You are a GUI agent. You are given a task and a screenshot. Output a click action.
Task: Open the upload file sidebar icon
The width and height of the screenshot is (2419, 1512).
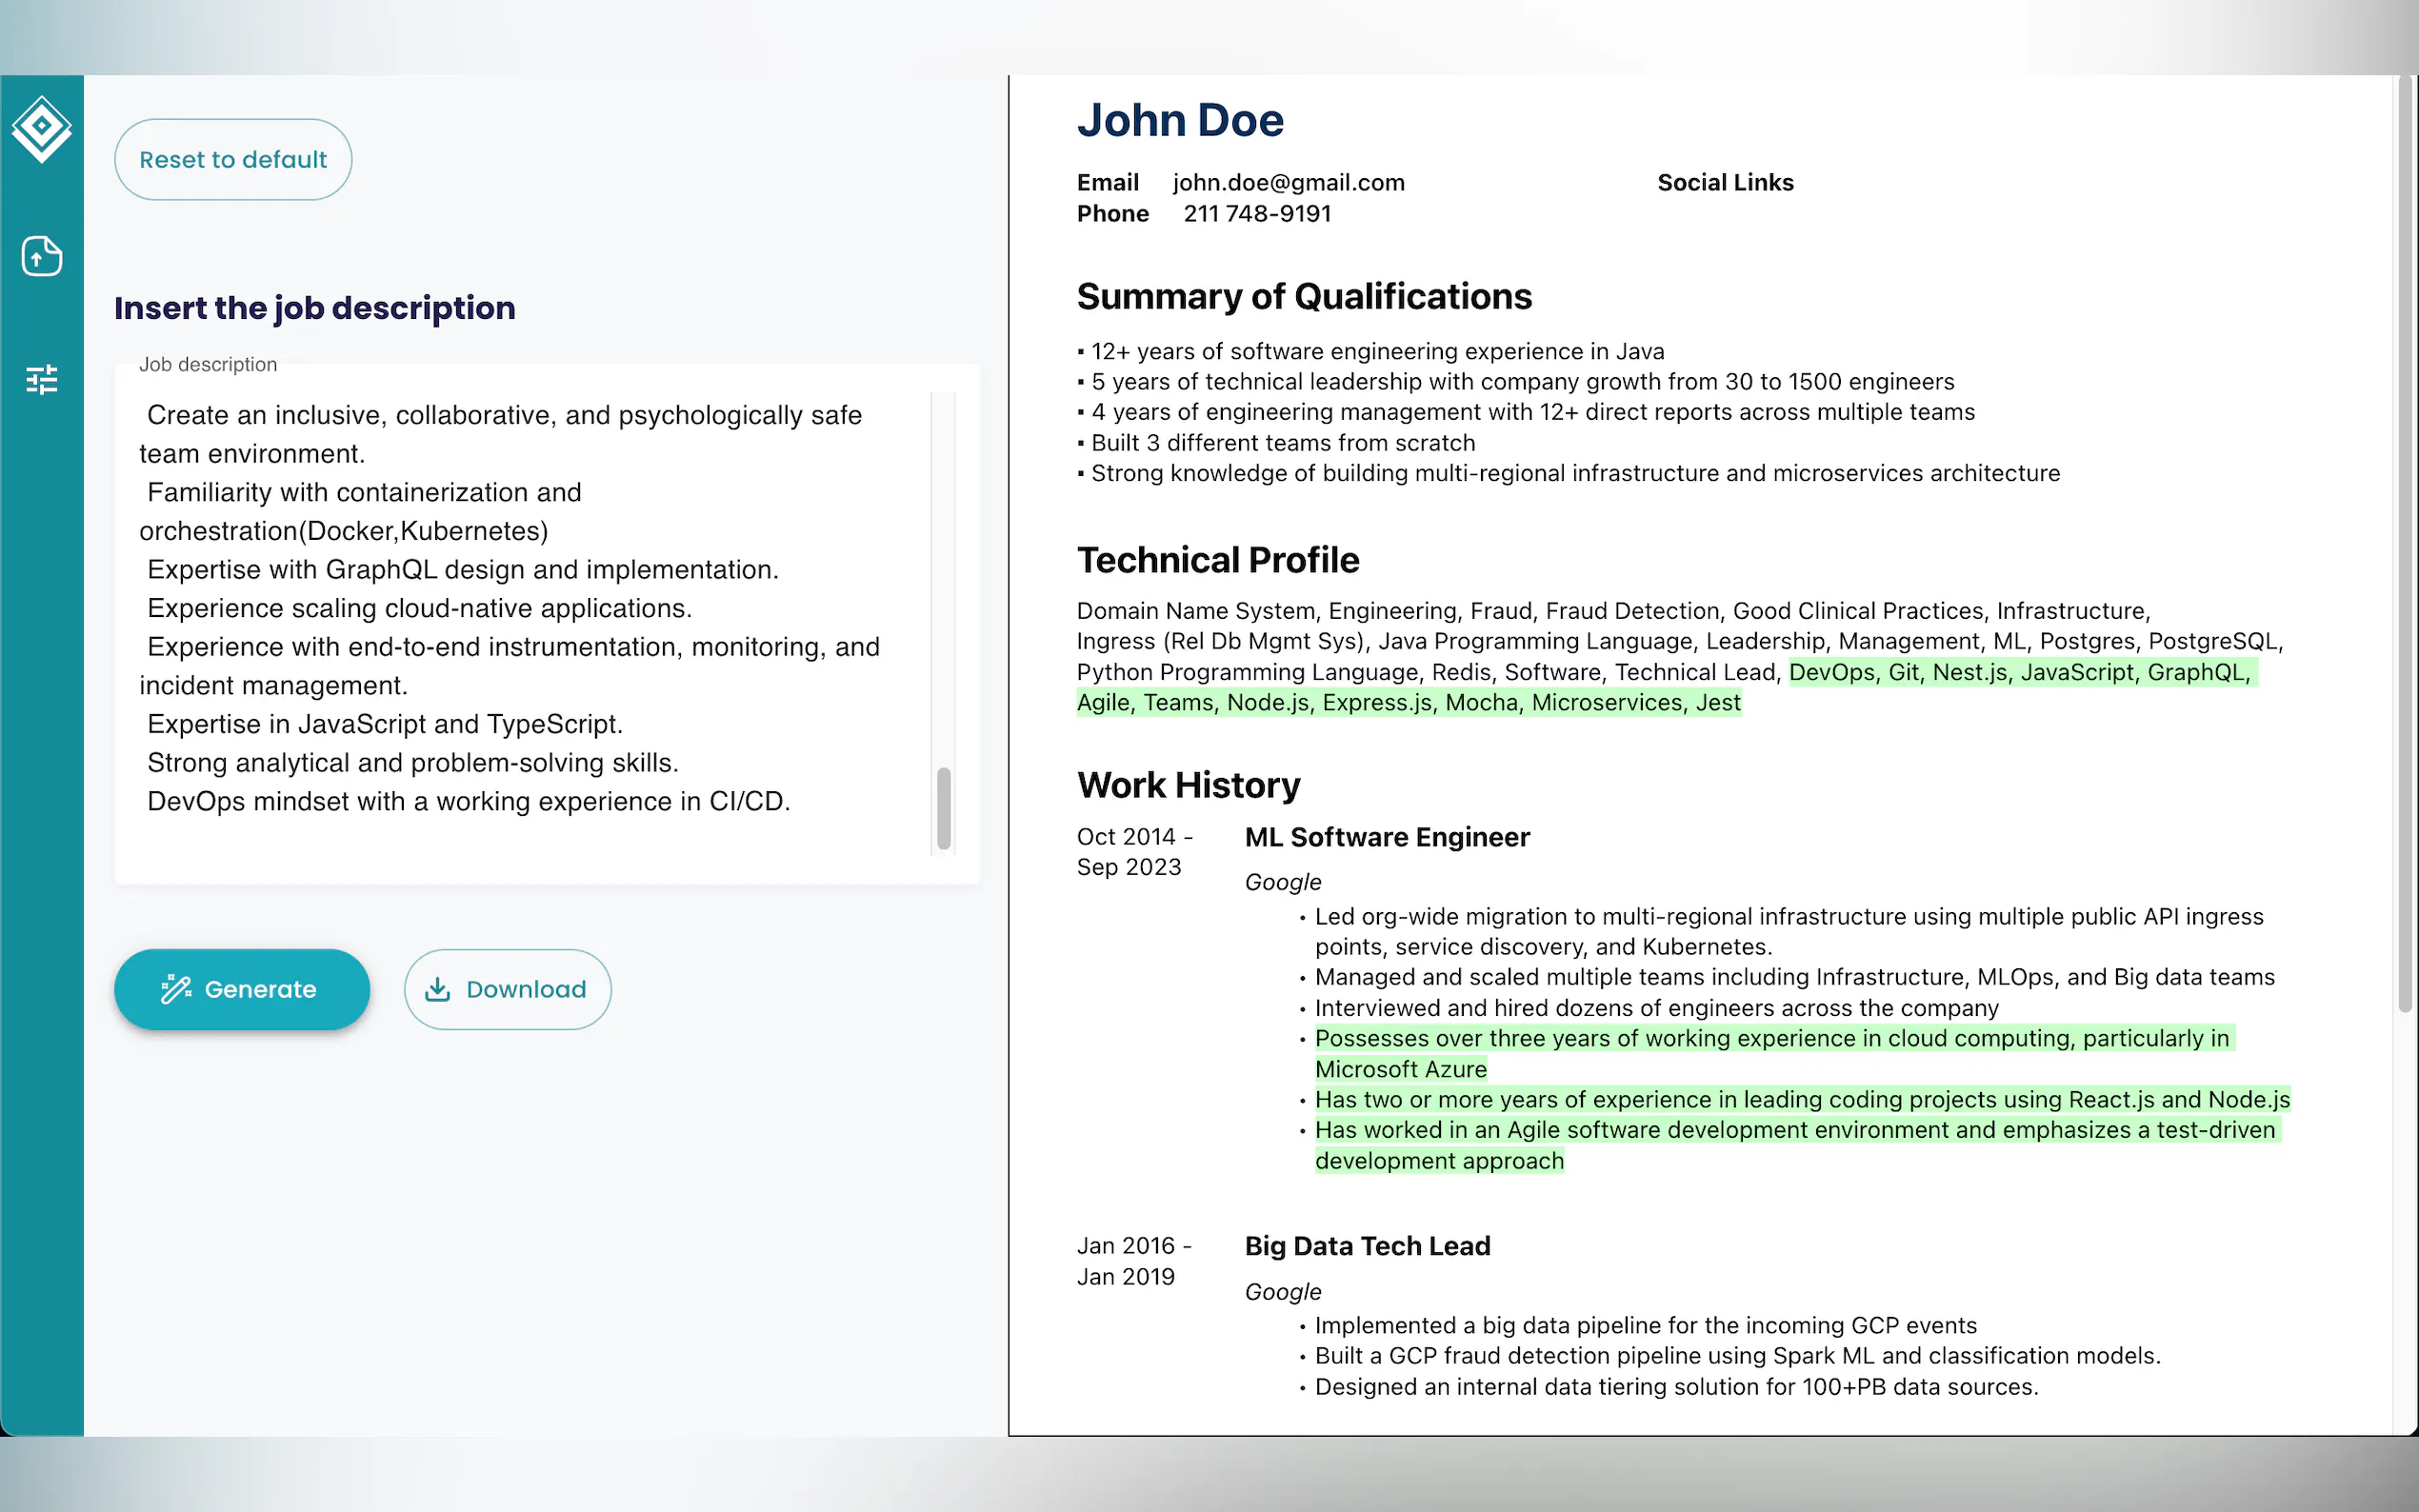coord(41,256)
